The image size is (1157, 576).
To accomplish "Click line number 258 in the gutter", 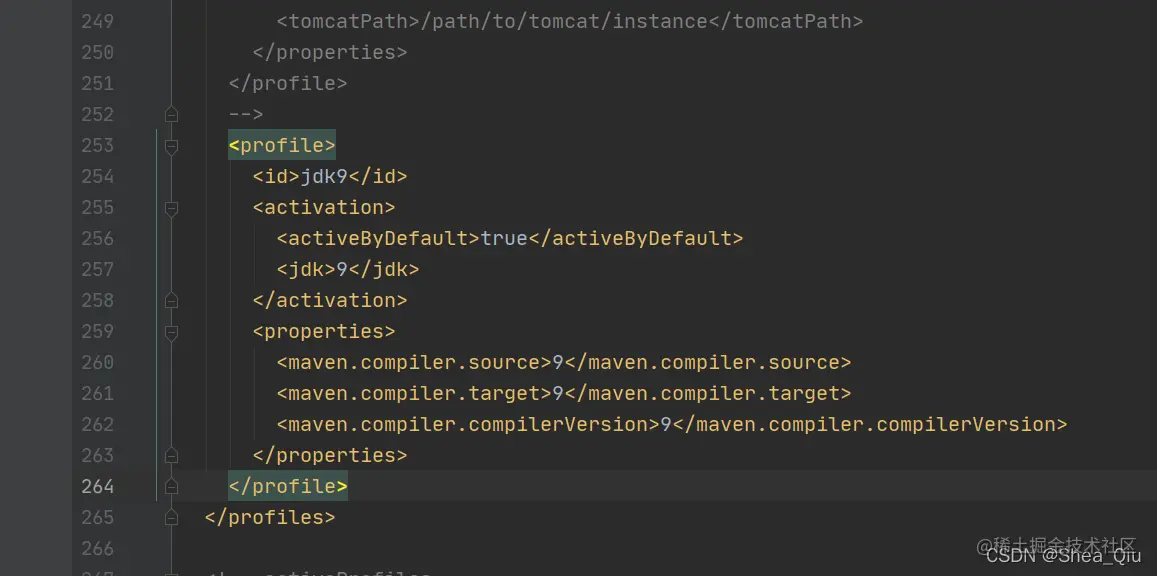I will (97, 301).
